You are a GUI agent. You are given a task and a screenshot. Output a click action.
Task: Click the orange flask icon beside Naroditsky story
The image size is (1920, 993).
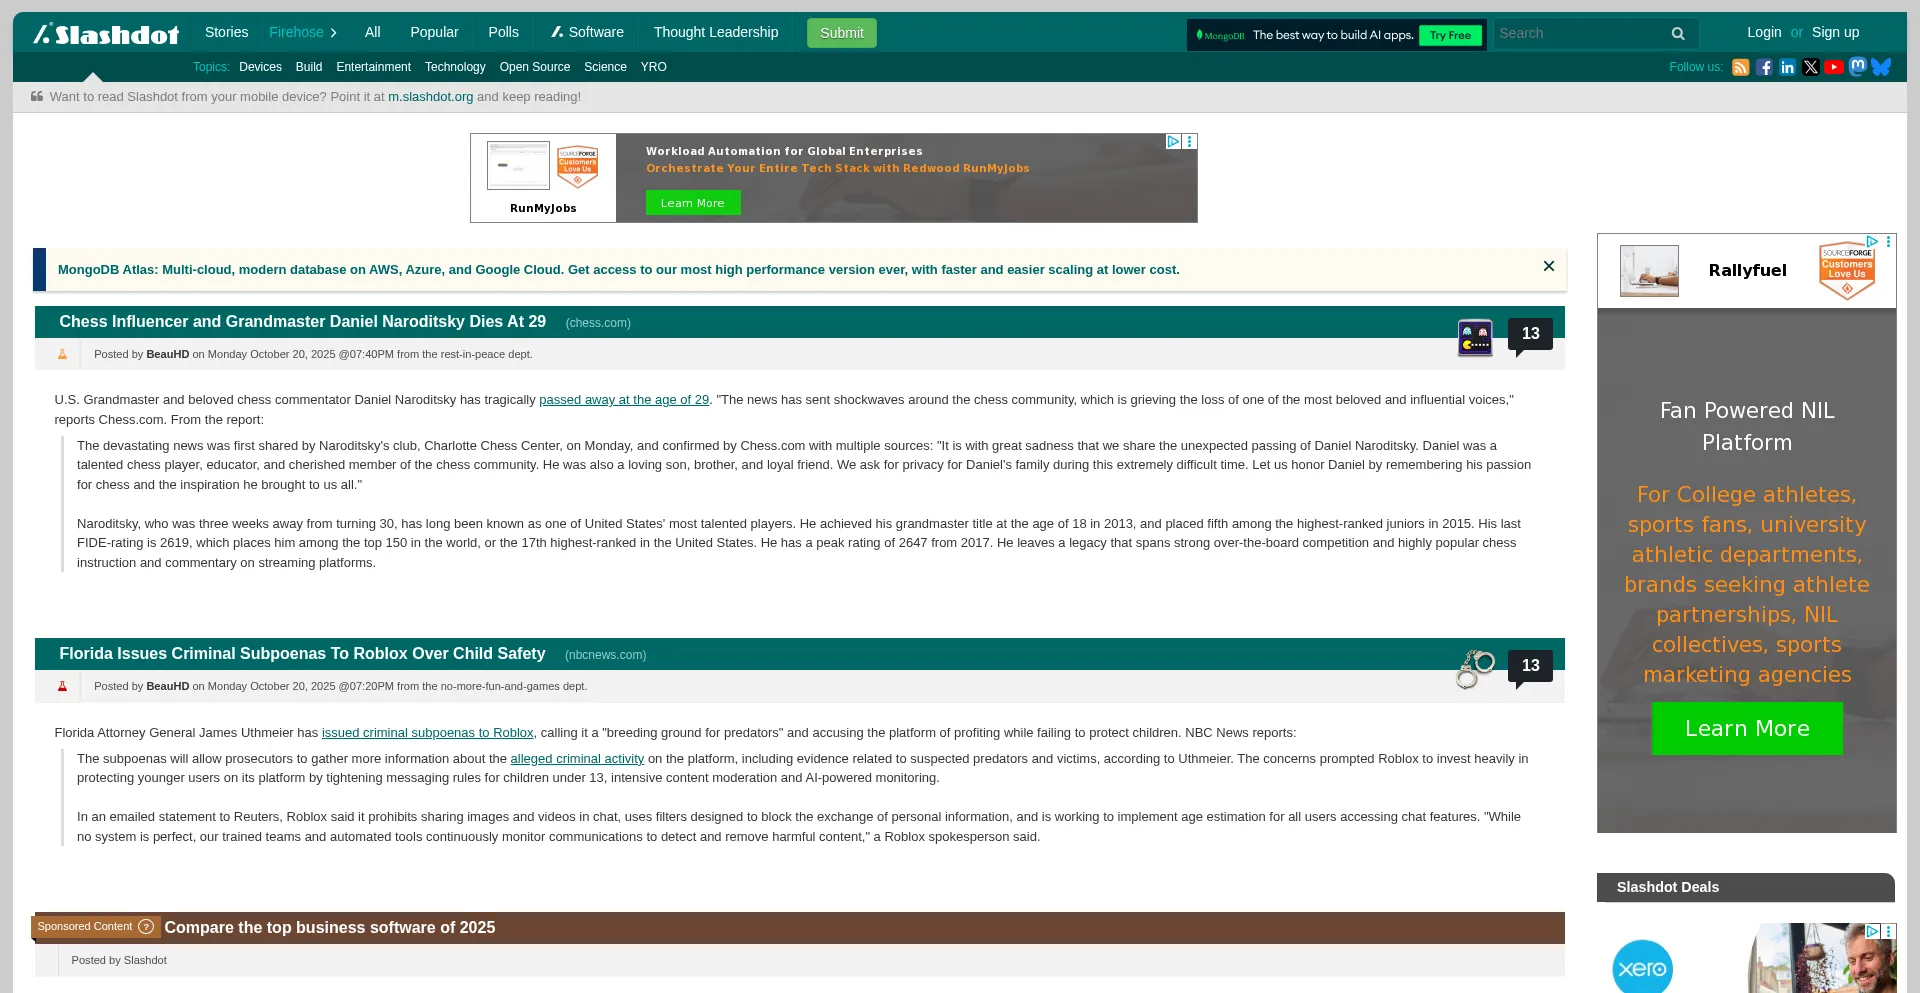[x=62, y=354]
